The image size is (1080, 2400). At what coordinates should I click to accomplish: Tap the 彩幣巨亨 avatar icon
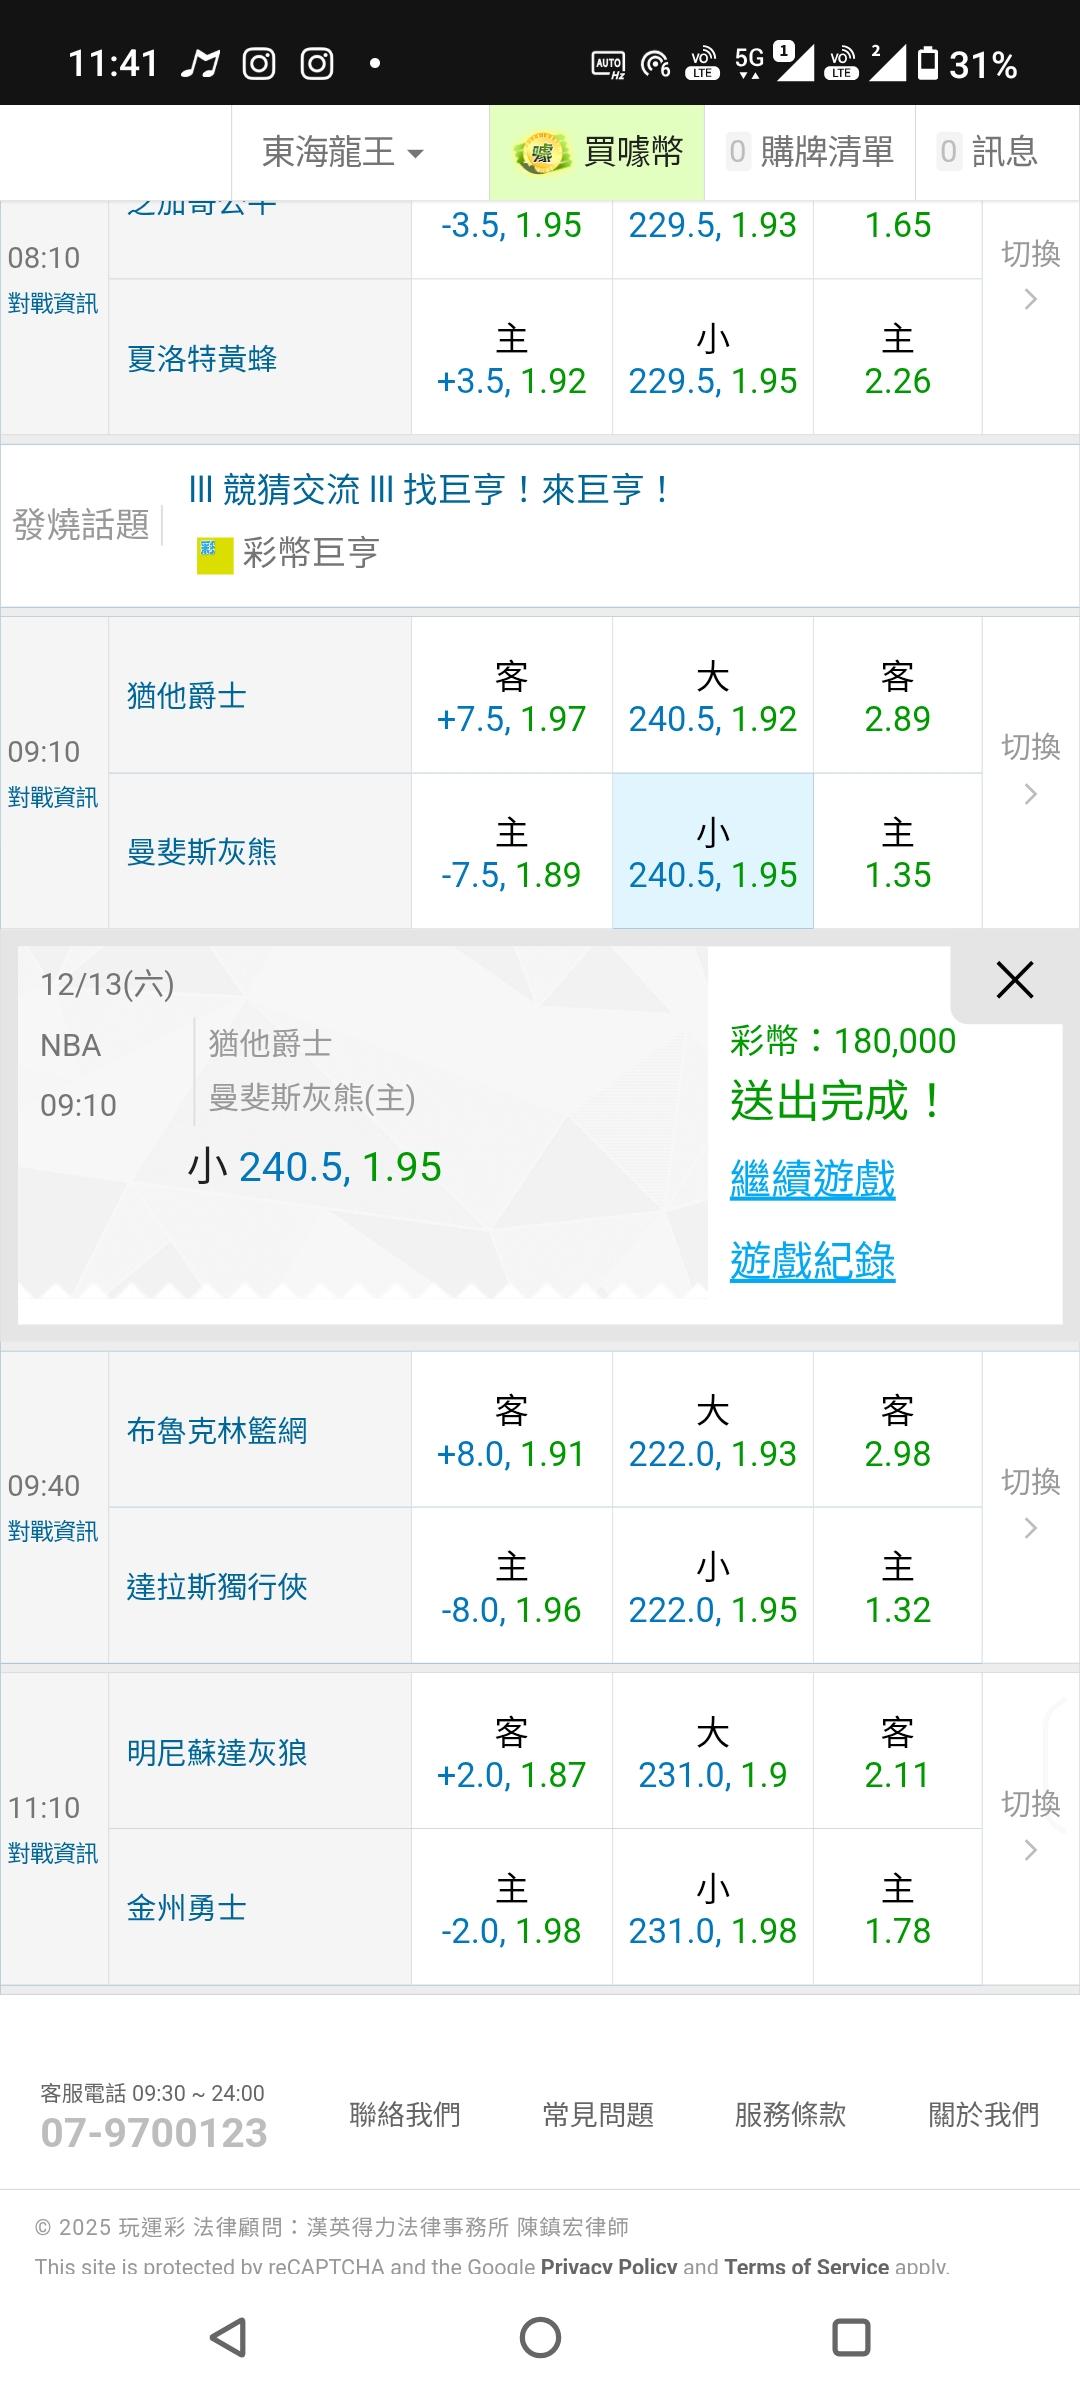point(215,554)
